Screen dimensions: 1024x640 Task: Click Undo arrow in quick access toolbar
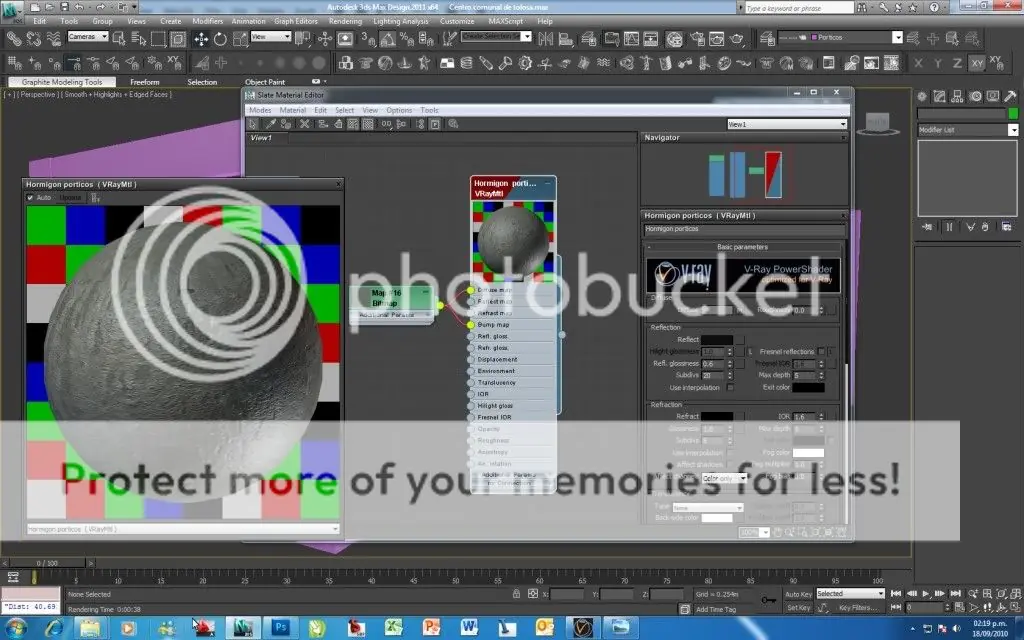point(78,7)
